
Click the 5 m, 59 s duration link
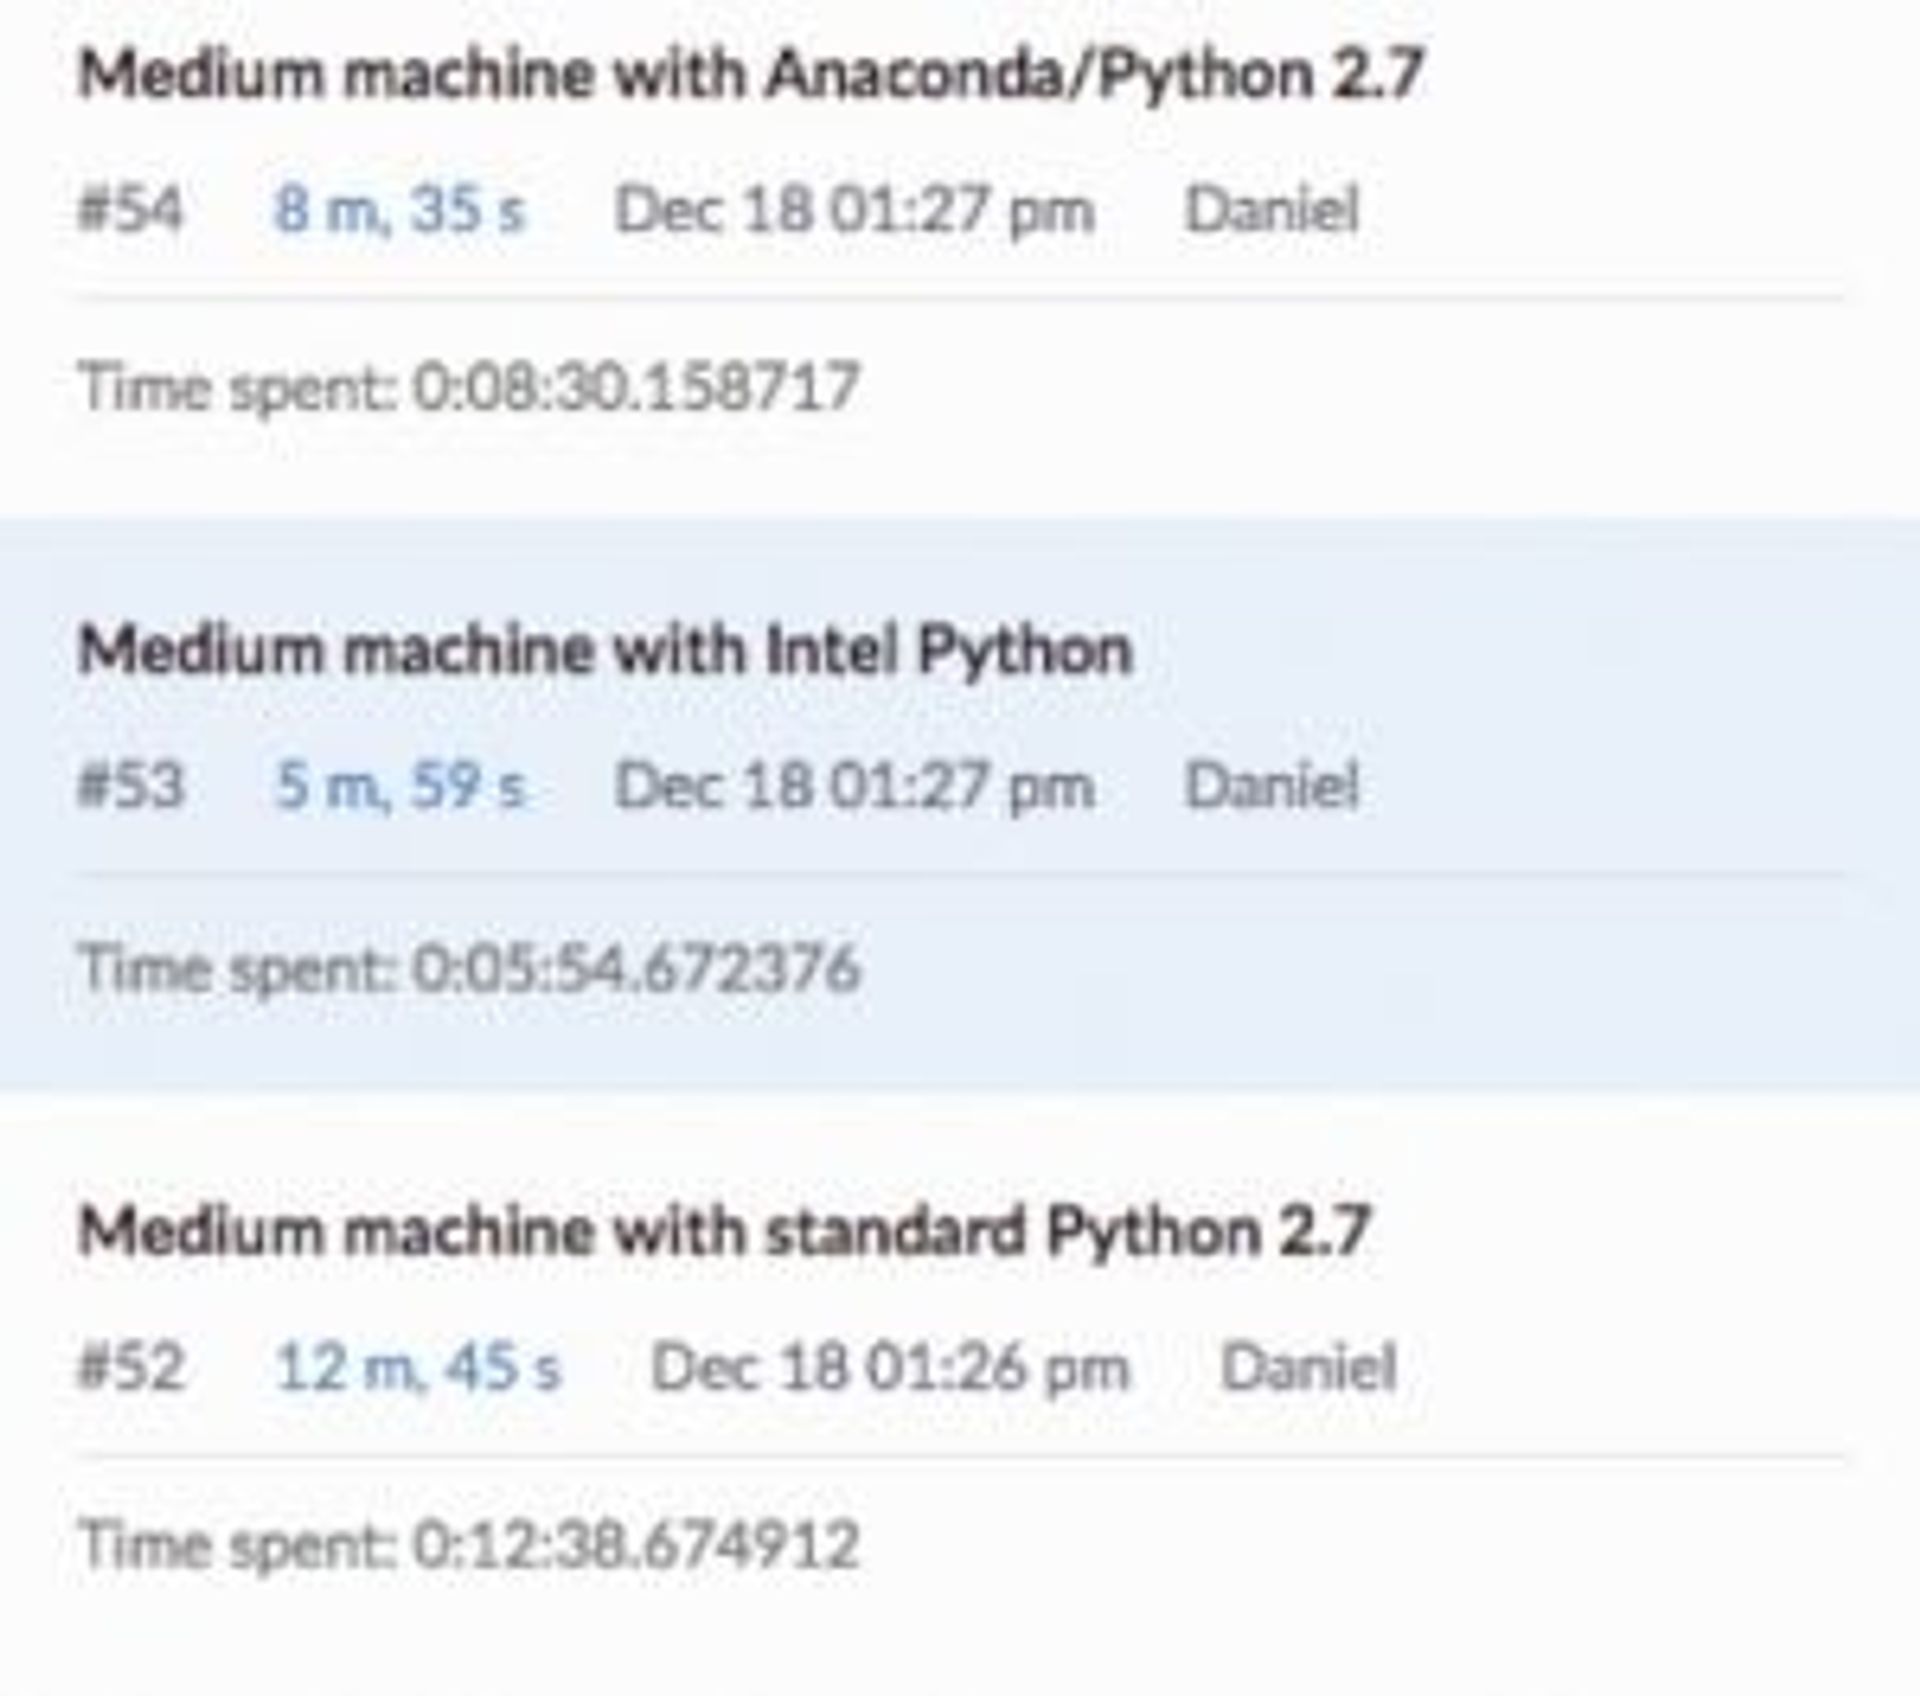click(x=400, y=785)
